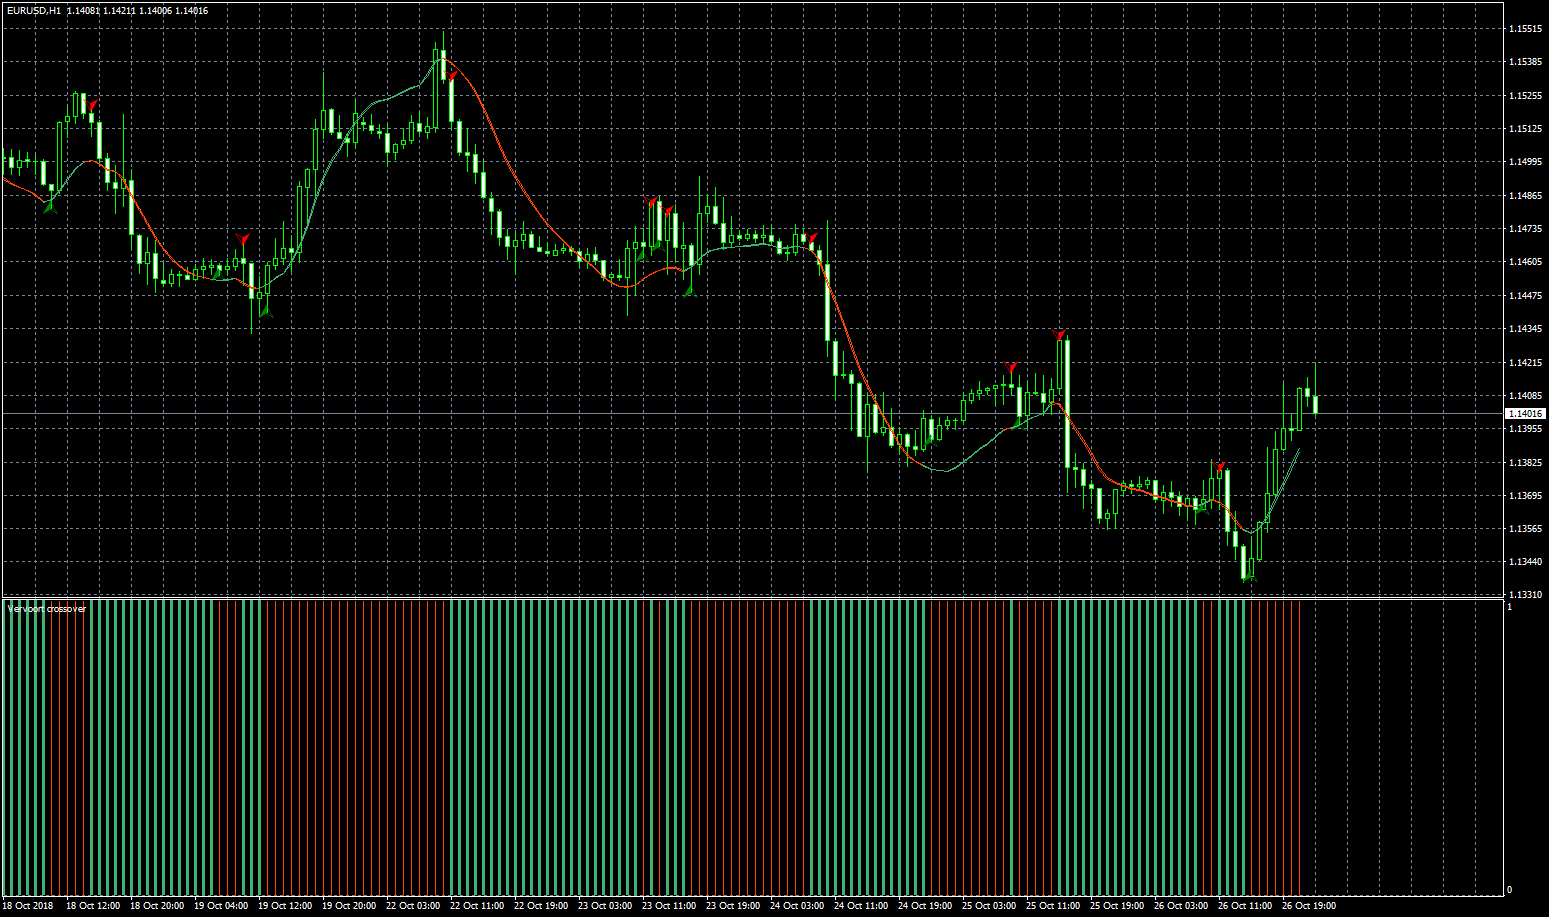Viewport: 1549px width, 917px height.
Task: Click the indicator scale value 1
Action: coord(1510,608)
